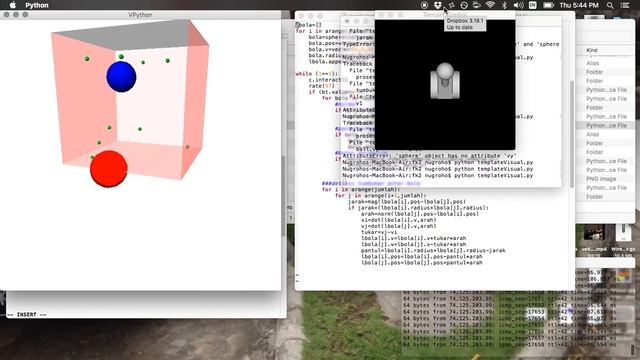Open the Python application menu
This screenshot has height=360, width=640.
(37, 5)
